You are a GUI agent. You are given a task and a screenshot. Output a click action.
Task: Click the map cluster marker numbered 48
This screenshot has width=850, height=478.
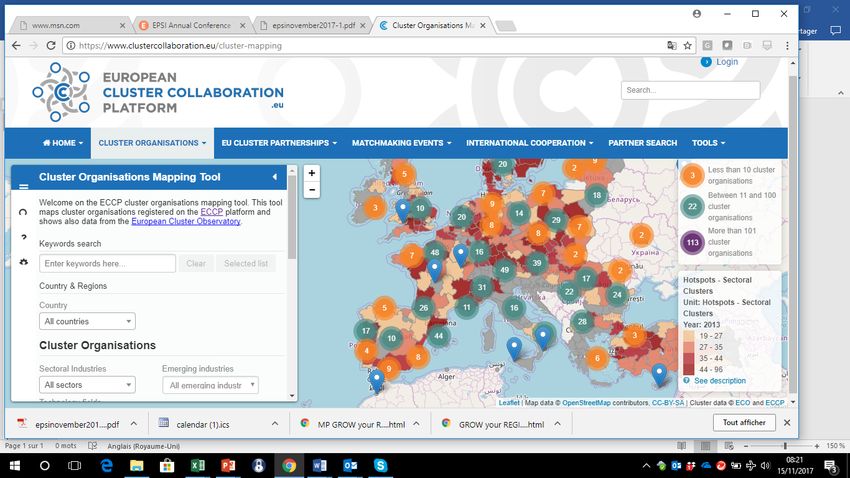tap(435, 252)
